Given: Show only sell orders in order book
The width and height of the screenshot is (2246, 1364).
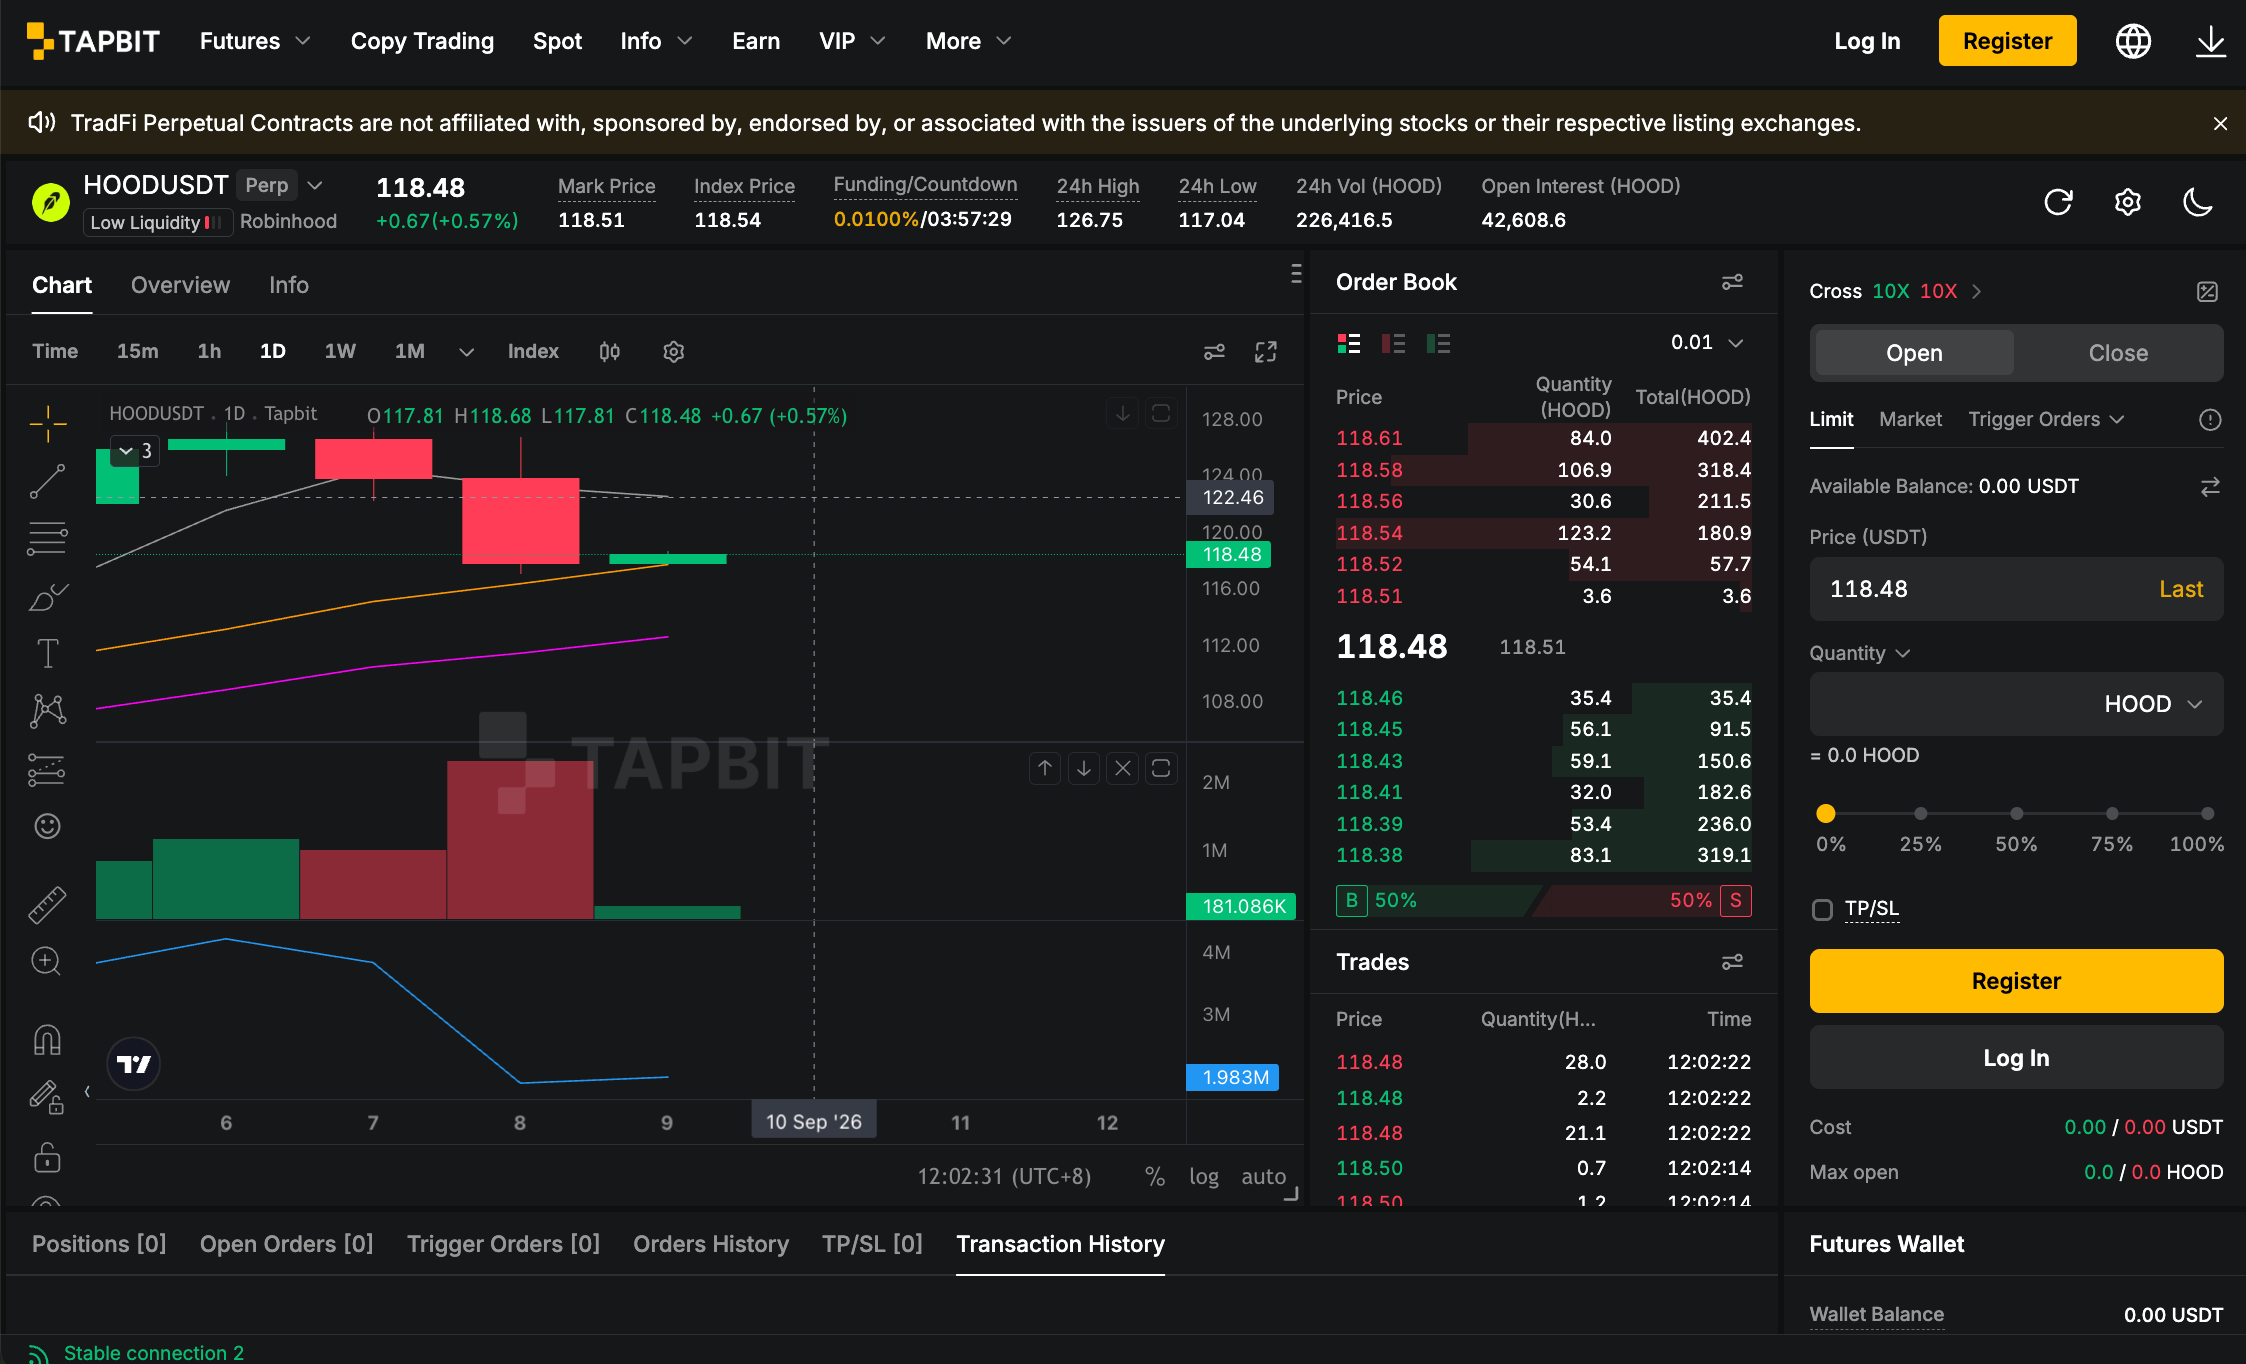Looking at the screenshot, I should click(x=1393, y=343).
